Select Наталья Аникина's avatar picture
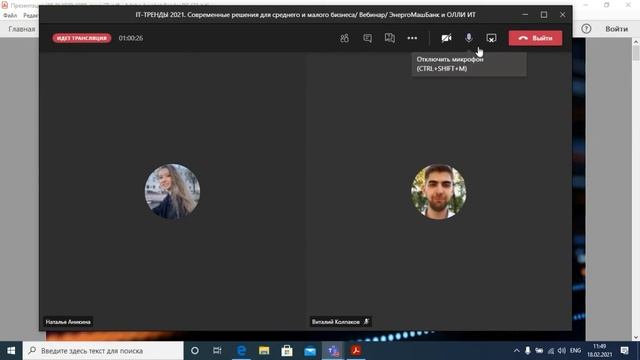The width and height of the screenshot is (640, 360). coord(172,191)
